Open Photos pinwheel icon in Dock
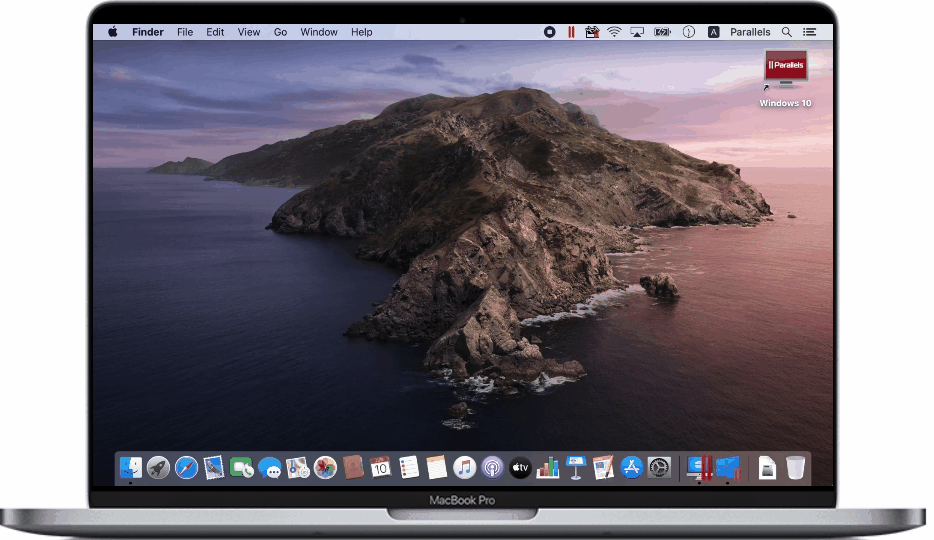The image size is (934, 540). click(x=325, y=468)
